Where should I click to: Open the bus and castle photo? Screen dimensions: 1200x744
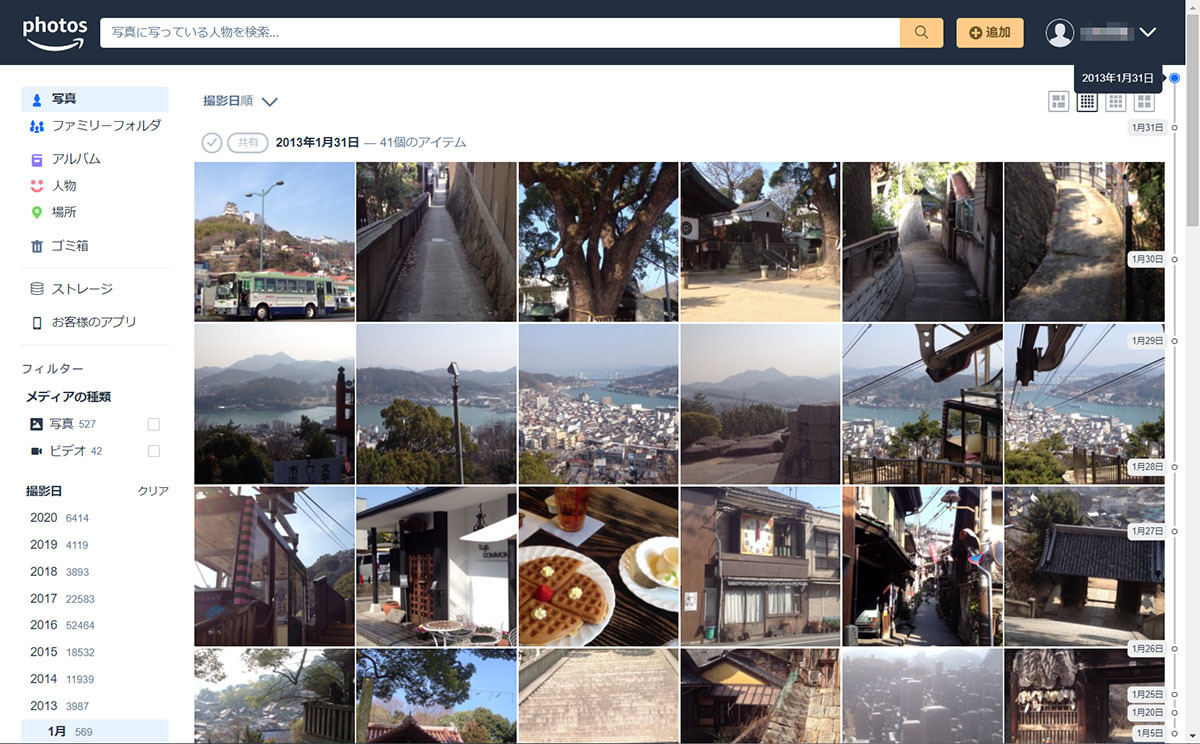click(274, 242)
